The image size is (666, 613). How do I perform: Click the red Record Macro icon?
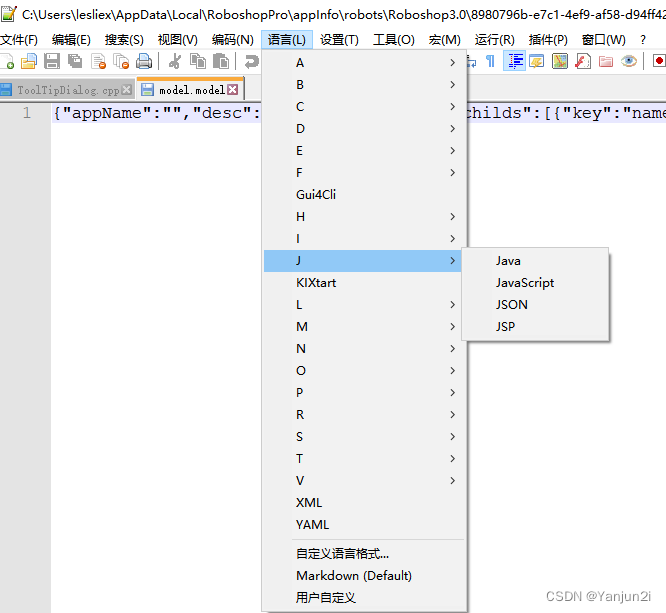659,61
